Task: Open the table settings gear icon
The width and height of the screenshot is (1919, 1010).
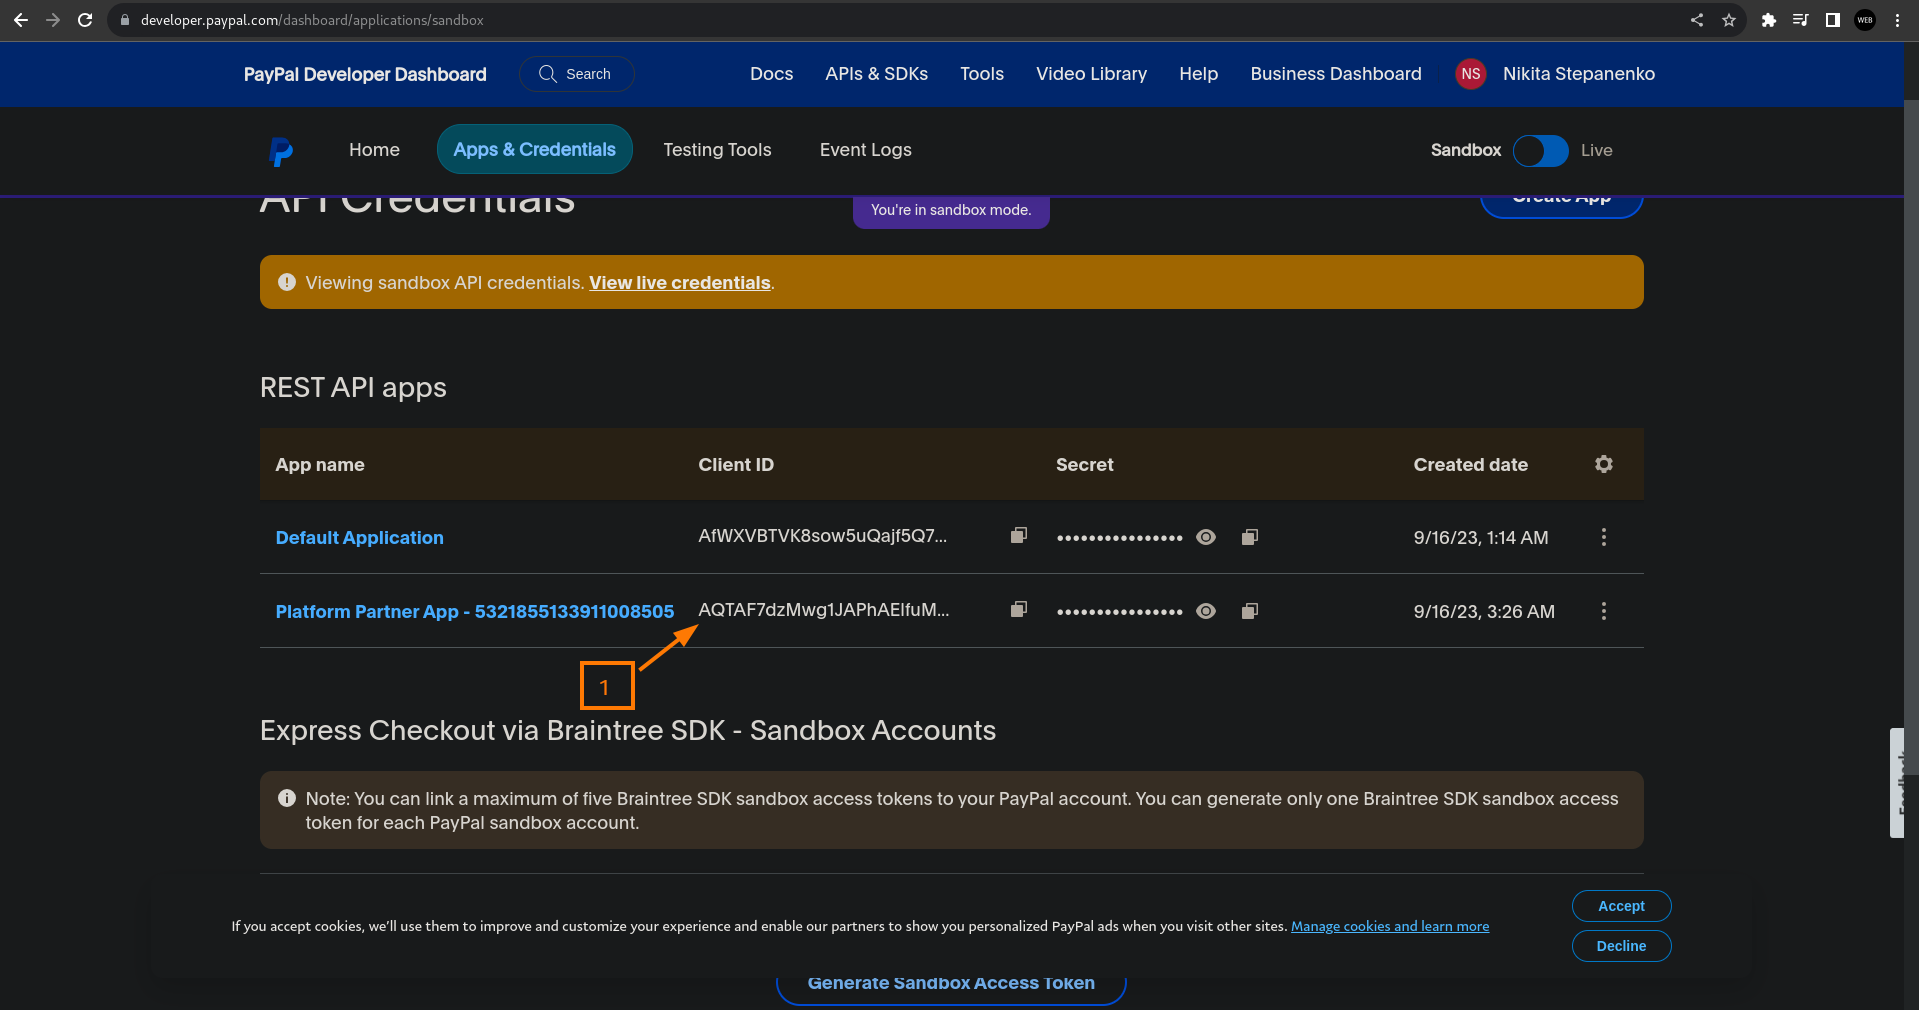Action: coord(1604,464)
